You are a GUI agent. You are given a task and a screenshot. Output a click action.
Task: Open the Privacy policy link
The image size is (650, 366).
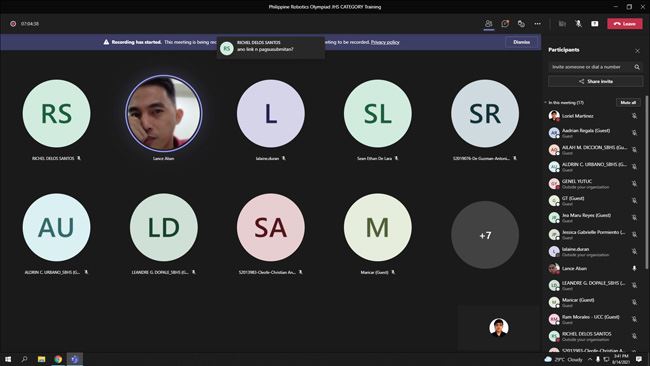pyautogui.click(x=385, y=42)
